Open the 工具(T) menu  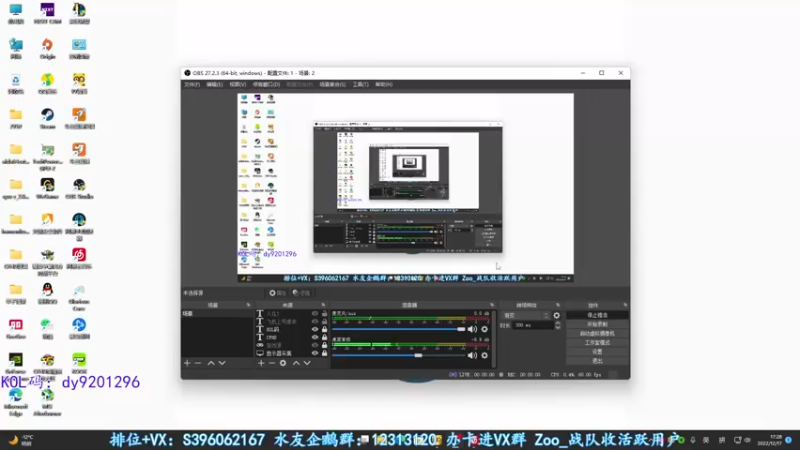(360, 84)
